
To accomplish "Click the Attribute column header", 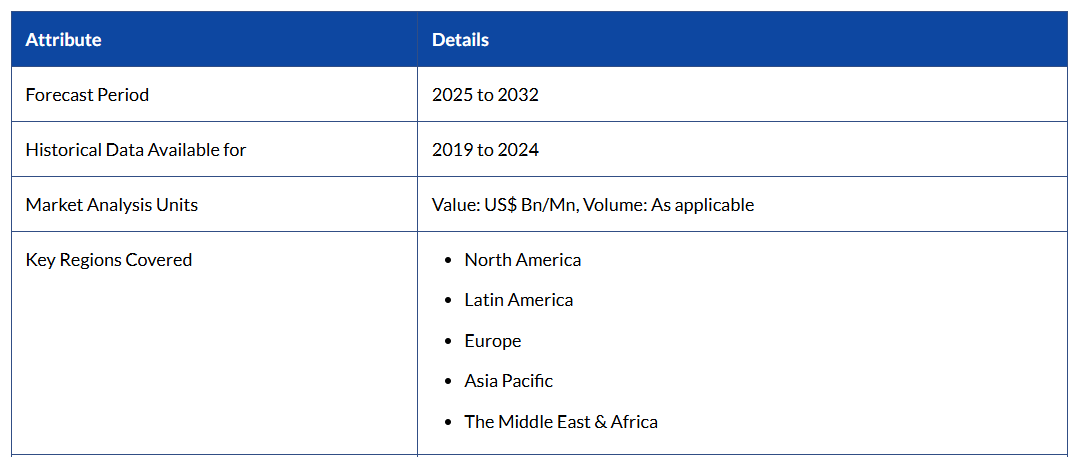I will coord(63,40).
